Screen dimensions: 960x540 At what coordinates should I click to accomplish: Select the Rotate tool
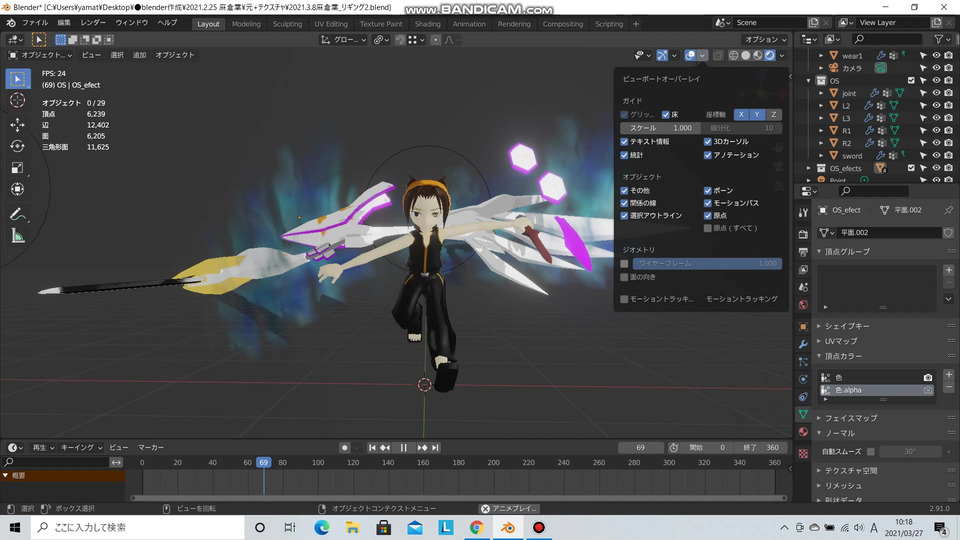point(17,146)
